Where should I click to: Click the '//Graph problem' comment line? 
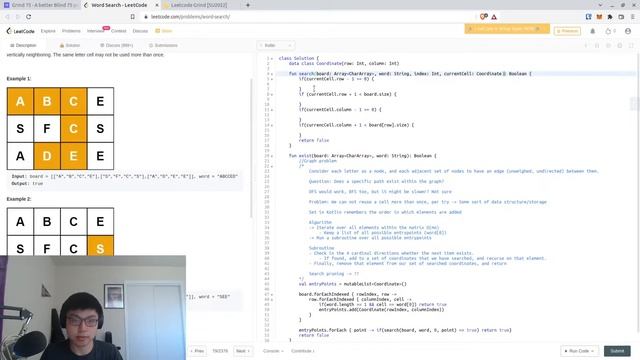coord(318,161)
